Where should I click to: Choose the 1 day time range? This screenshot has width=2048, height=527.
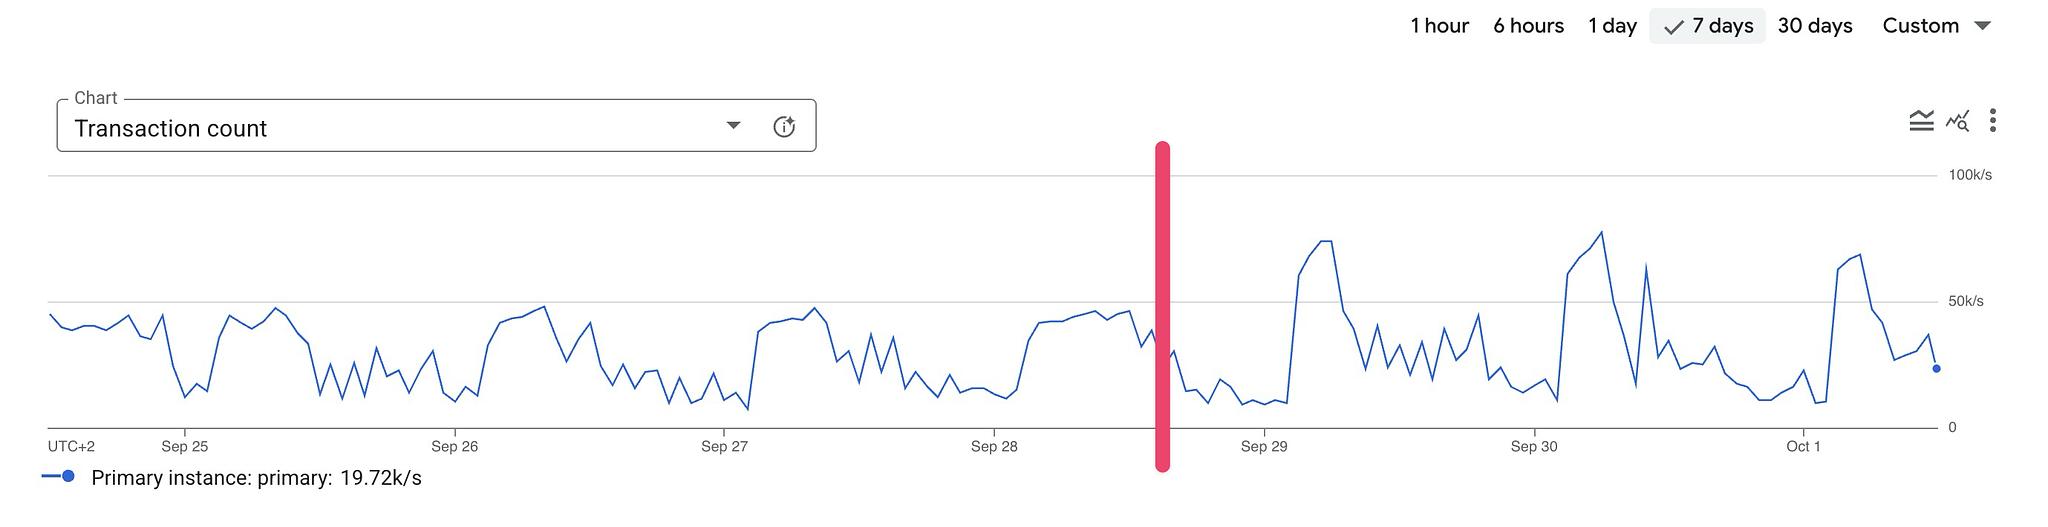pos(1612,26)
